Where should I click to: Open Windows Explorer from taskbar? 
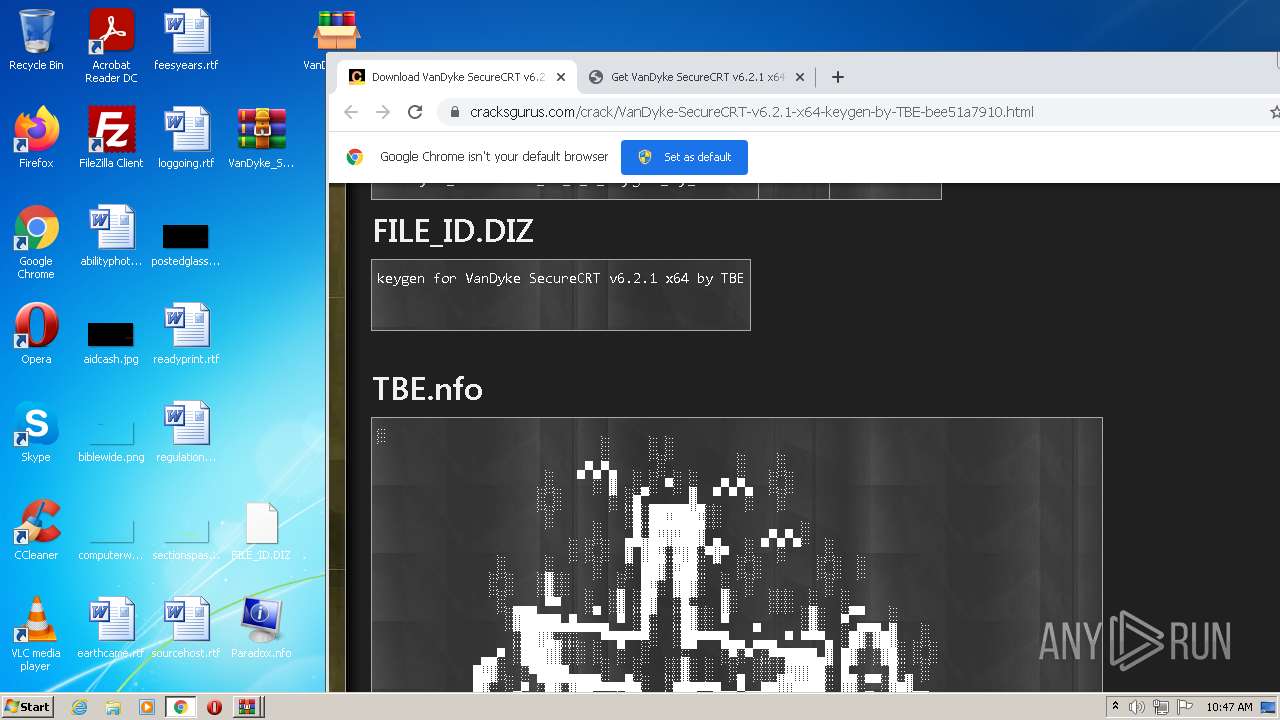113,707
